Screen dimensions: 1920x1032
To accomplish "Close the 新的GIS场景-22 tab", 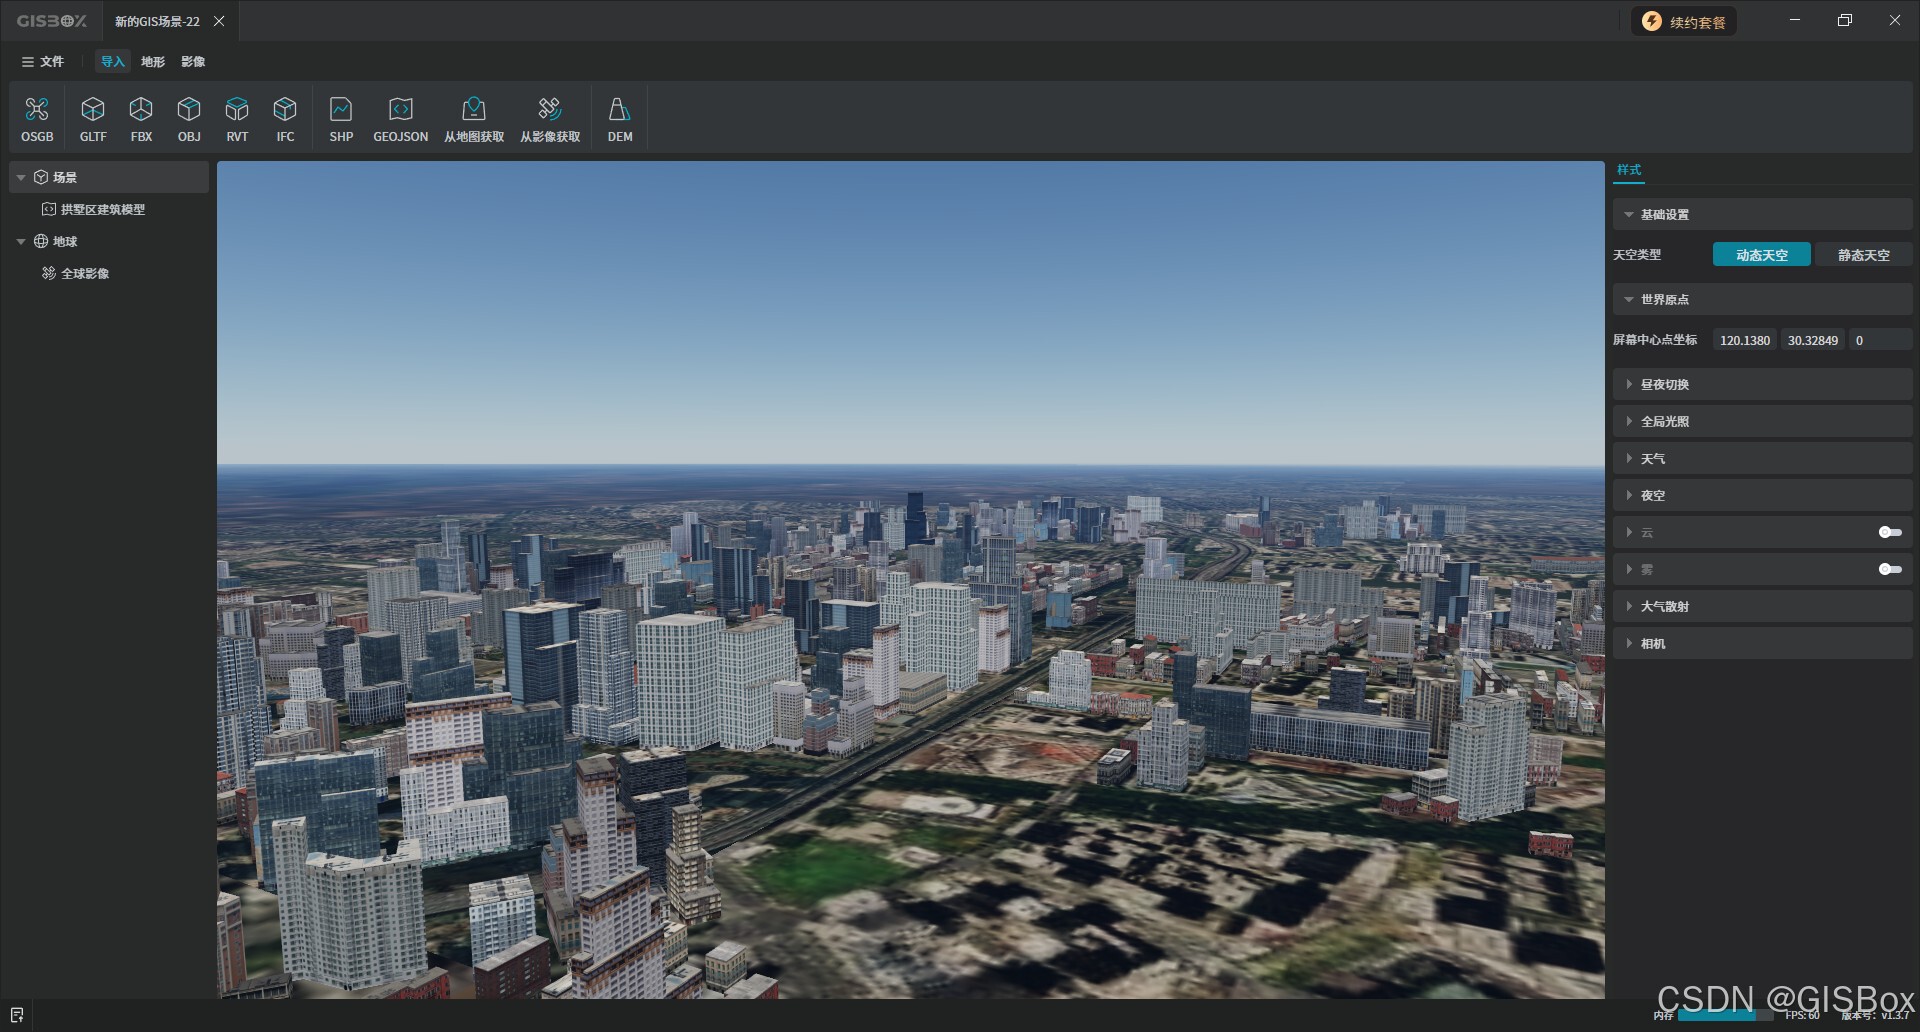I will coord(219,21).
